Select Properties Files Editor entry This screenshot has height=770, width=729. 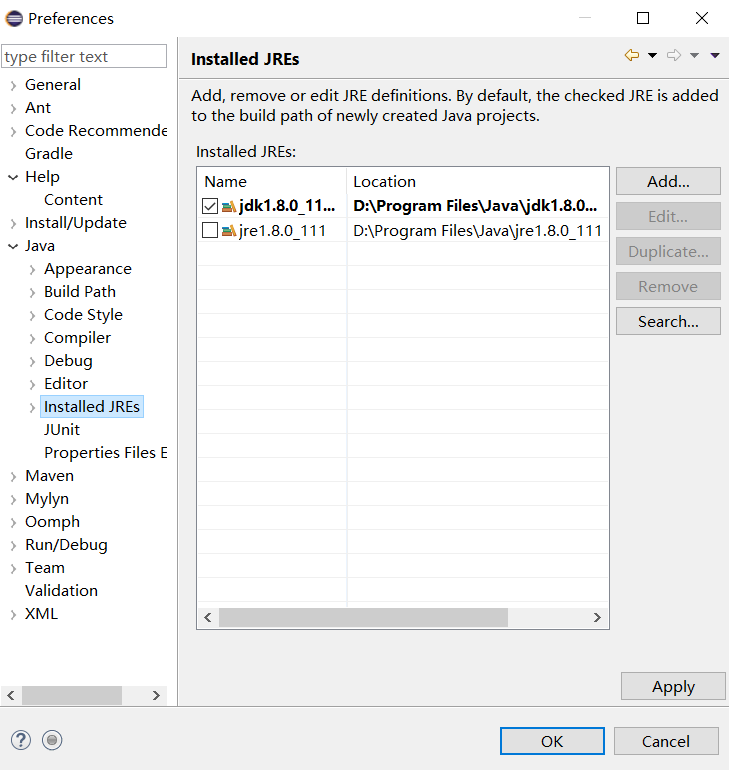pos(106,453)
